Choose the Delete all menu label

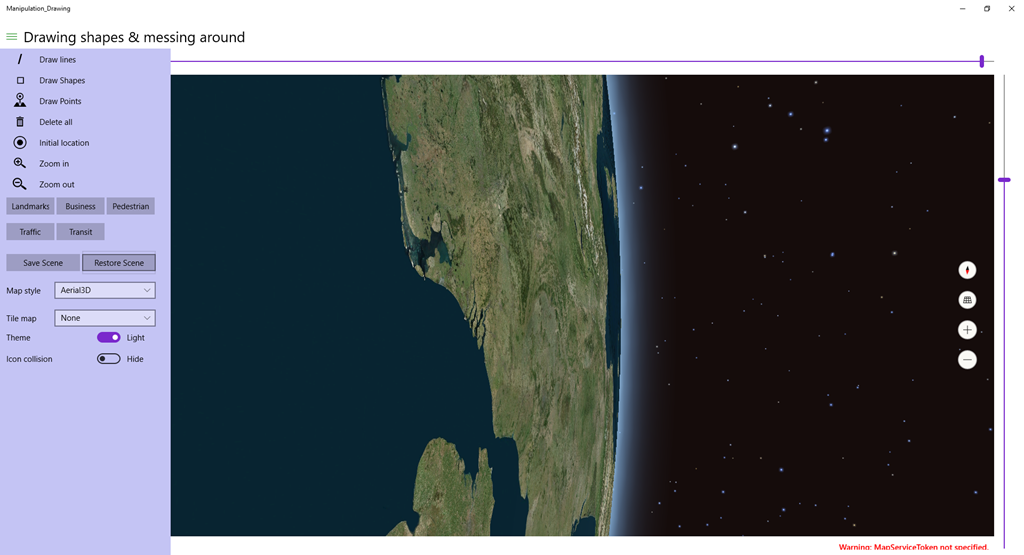coord(56,122)
